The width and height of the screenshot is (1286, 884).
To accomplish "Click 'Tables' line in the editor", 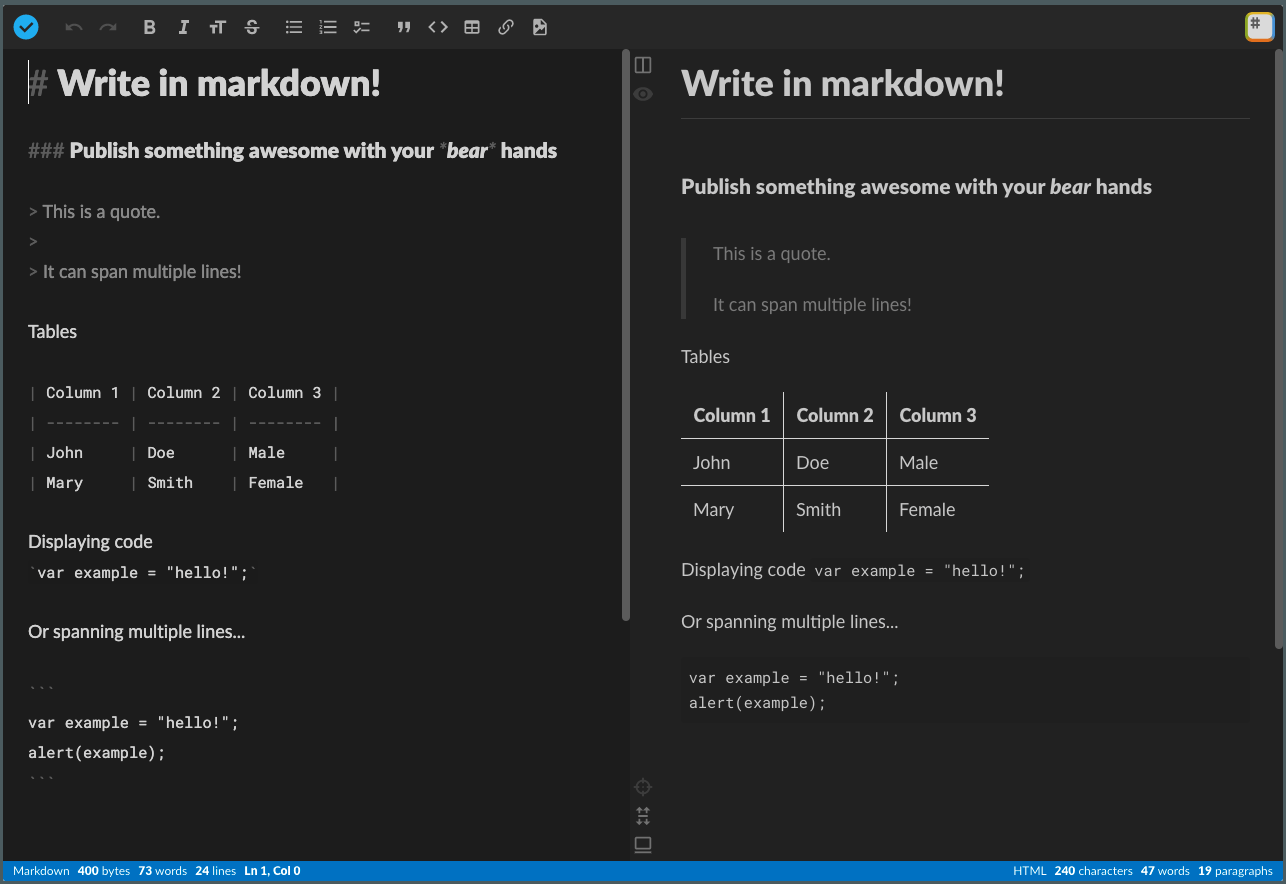I will 52,331.
